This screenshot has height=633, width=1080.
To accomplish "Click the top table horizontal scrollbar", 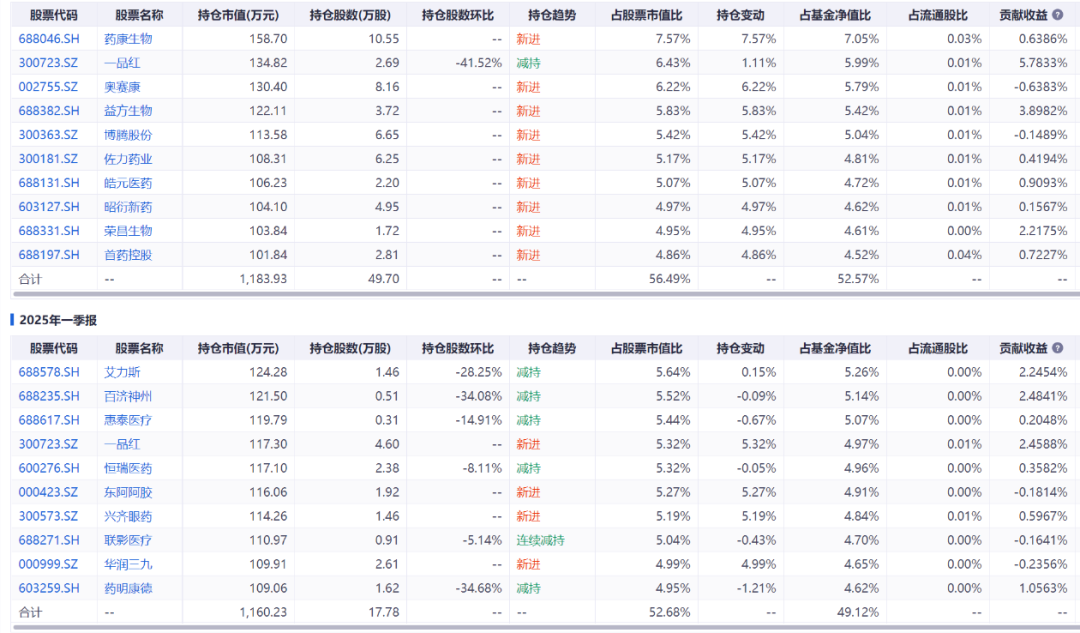I will coord(546,294).
